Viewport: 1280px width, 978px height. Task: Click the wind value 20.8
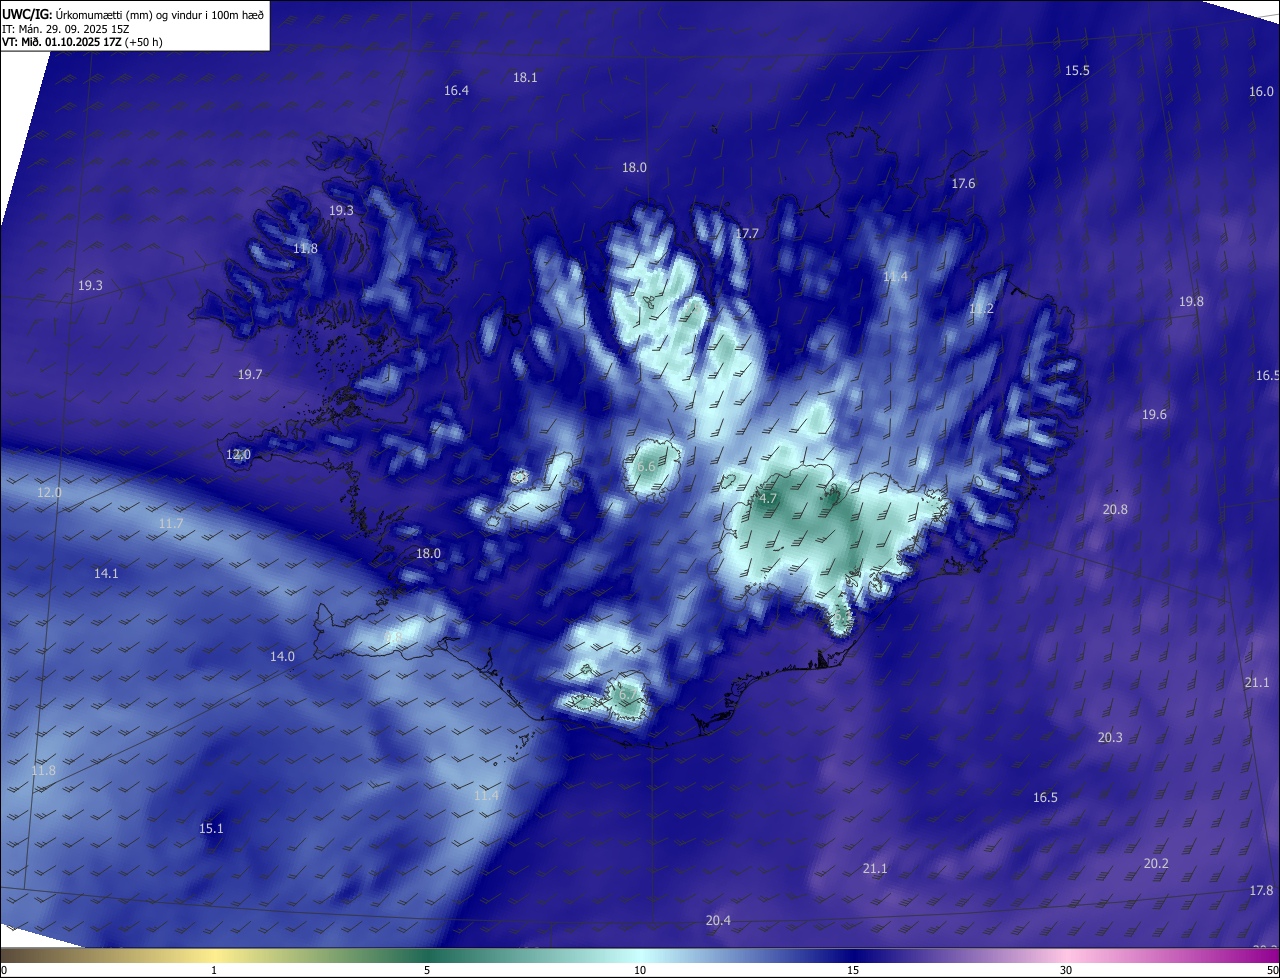pos(1115,509)
